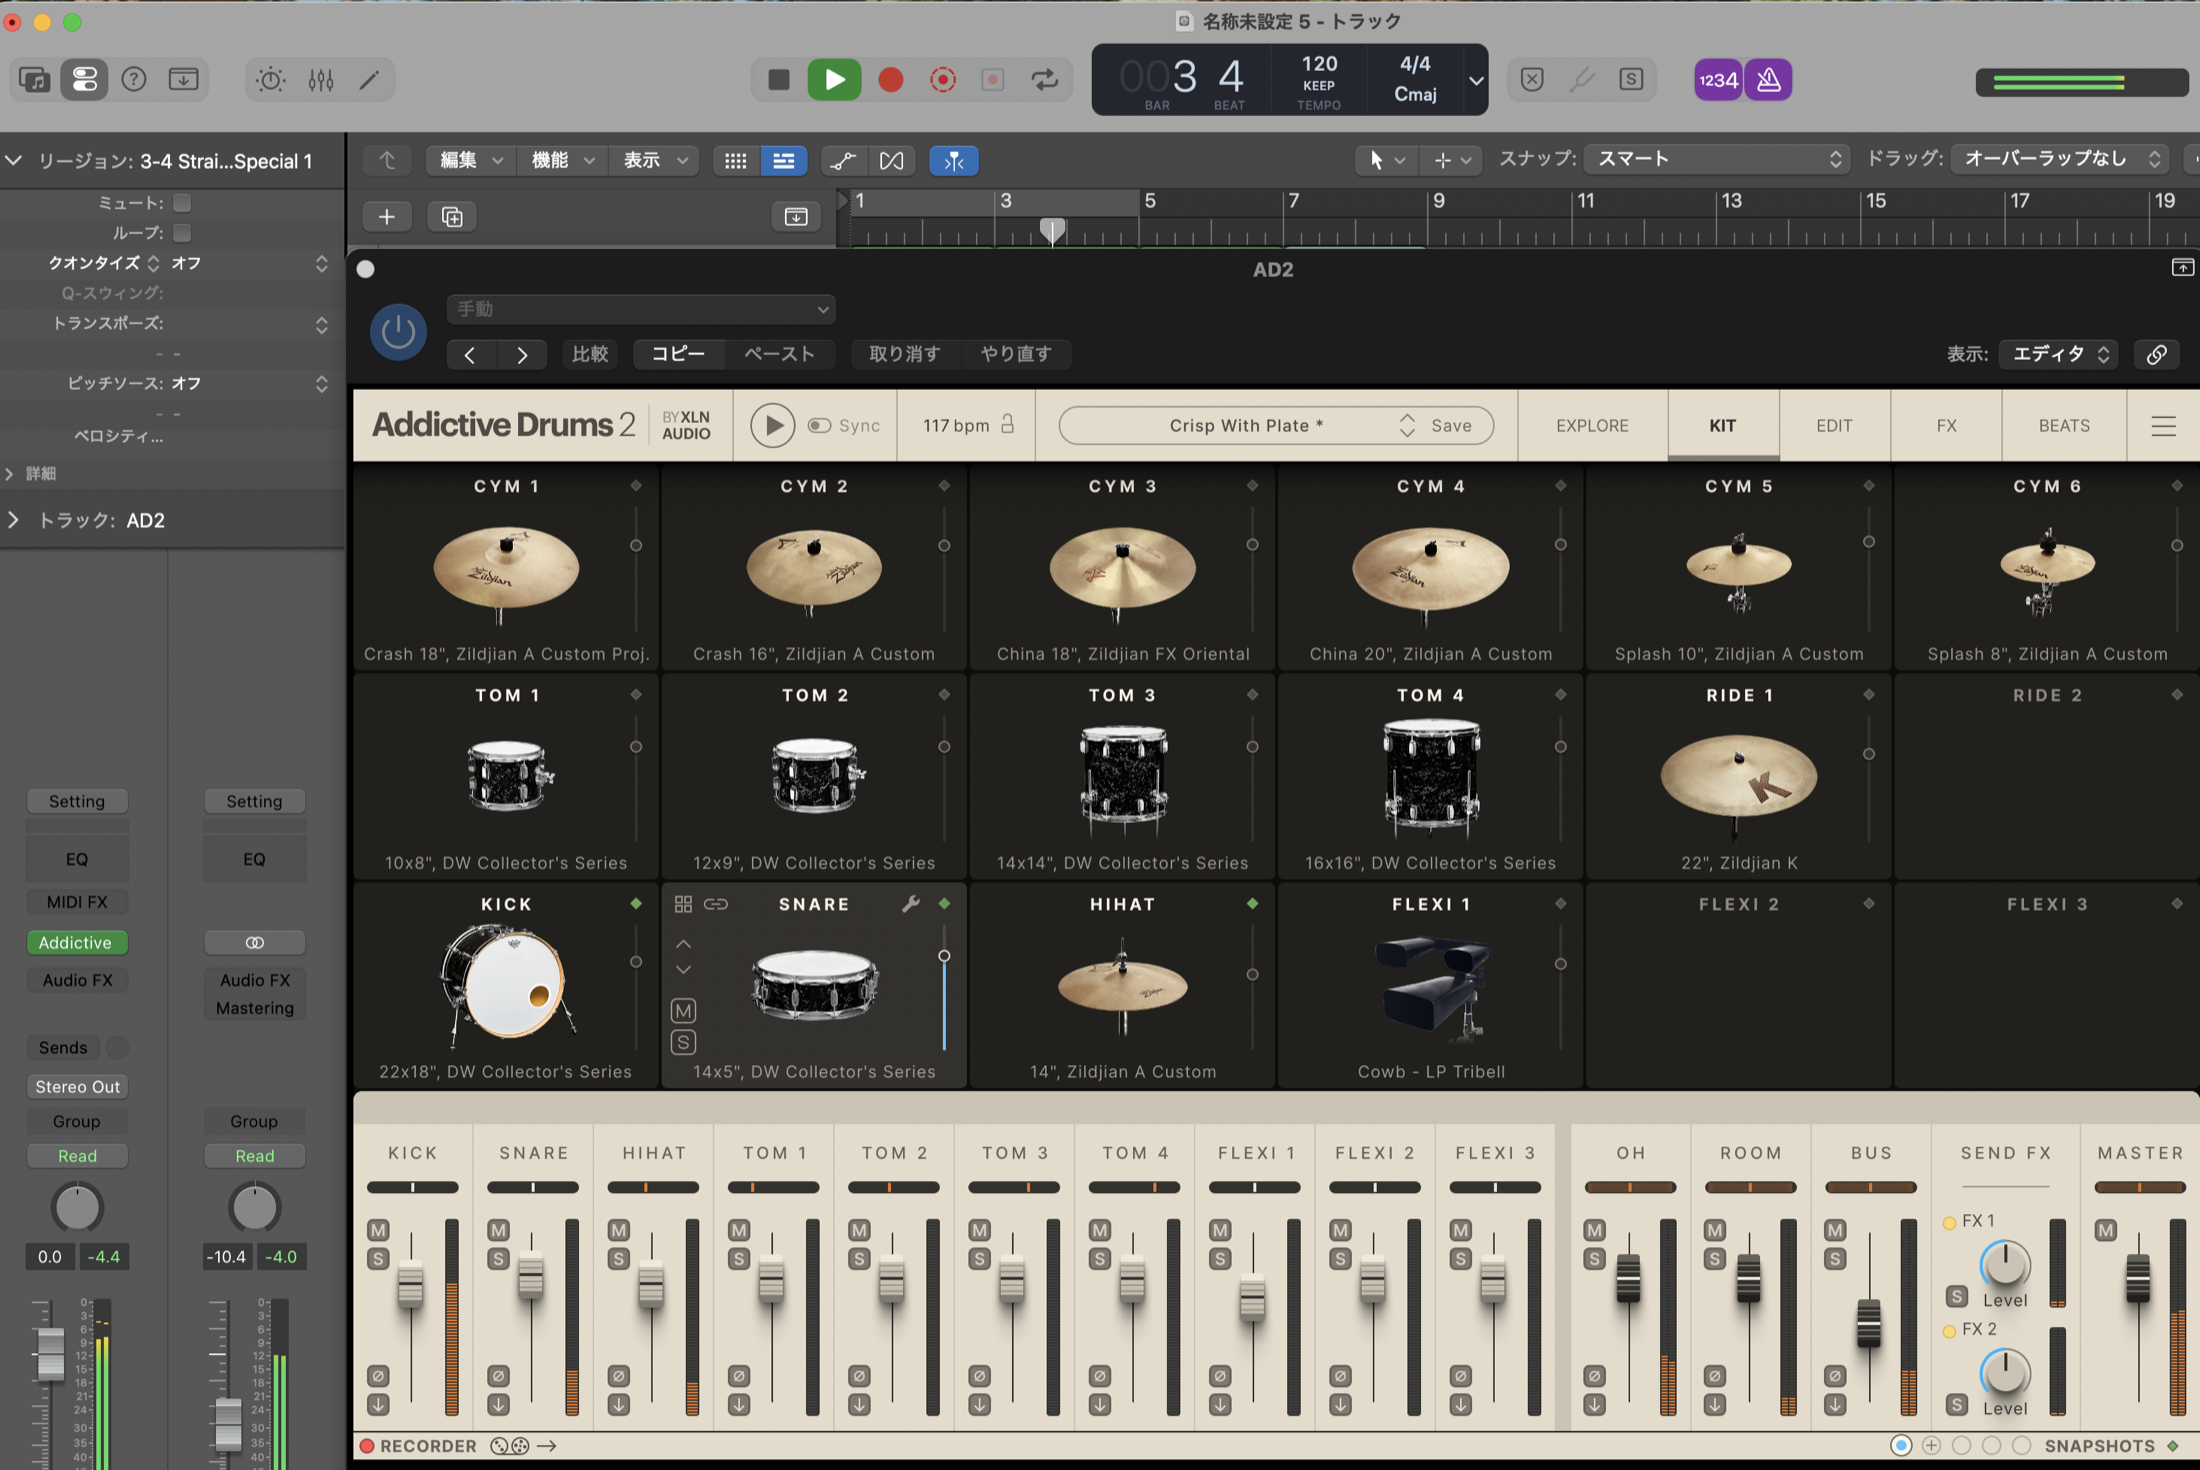
Task: Expand the 詳細 details section
Action: pyautogui.click(x=10, y=473)
